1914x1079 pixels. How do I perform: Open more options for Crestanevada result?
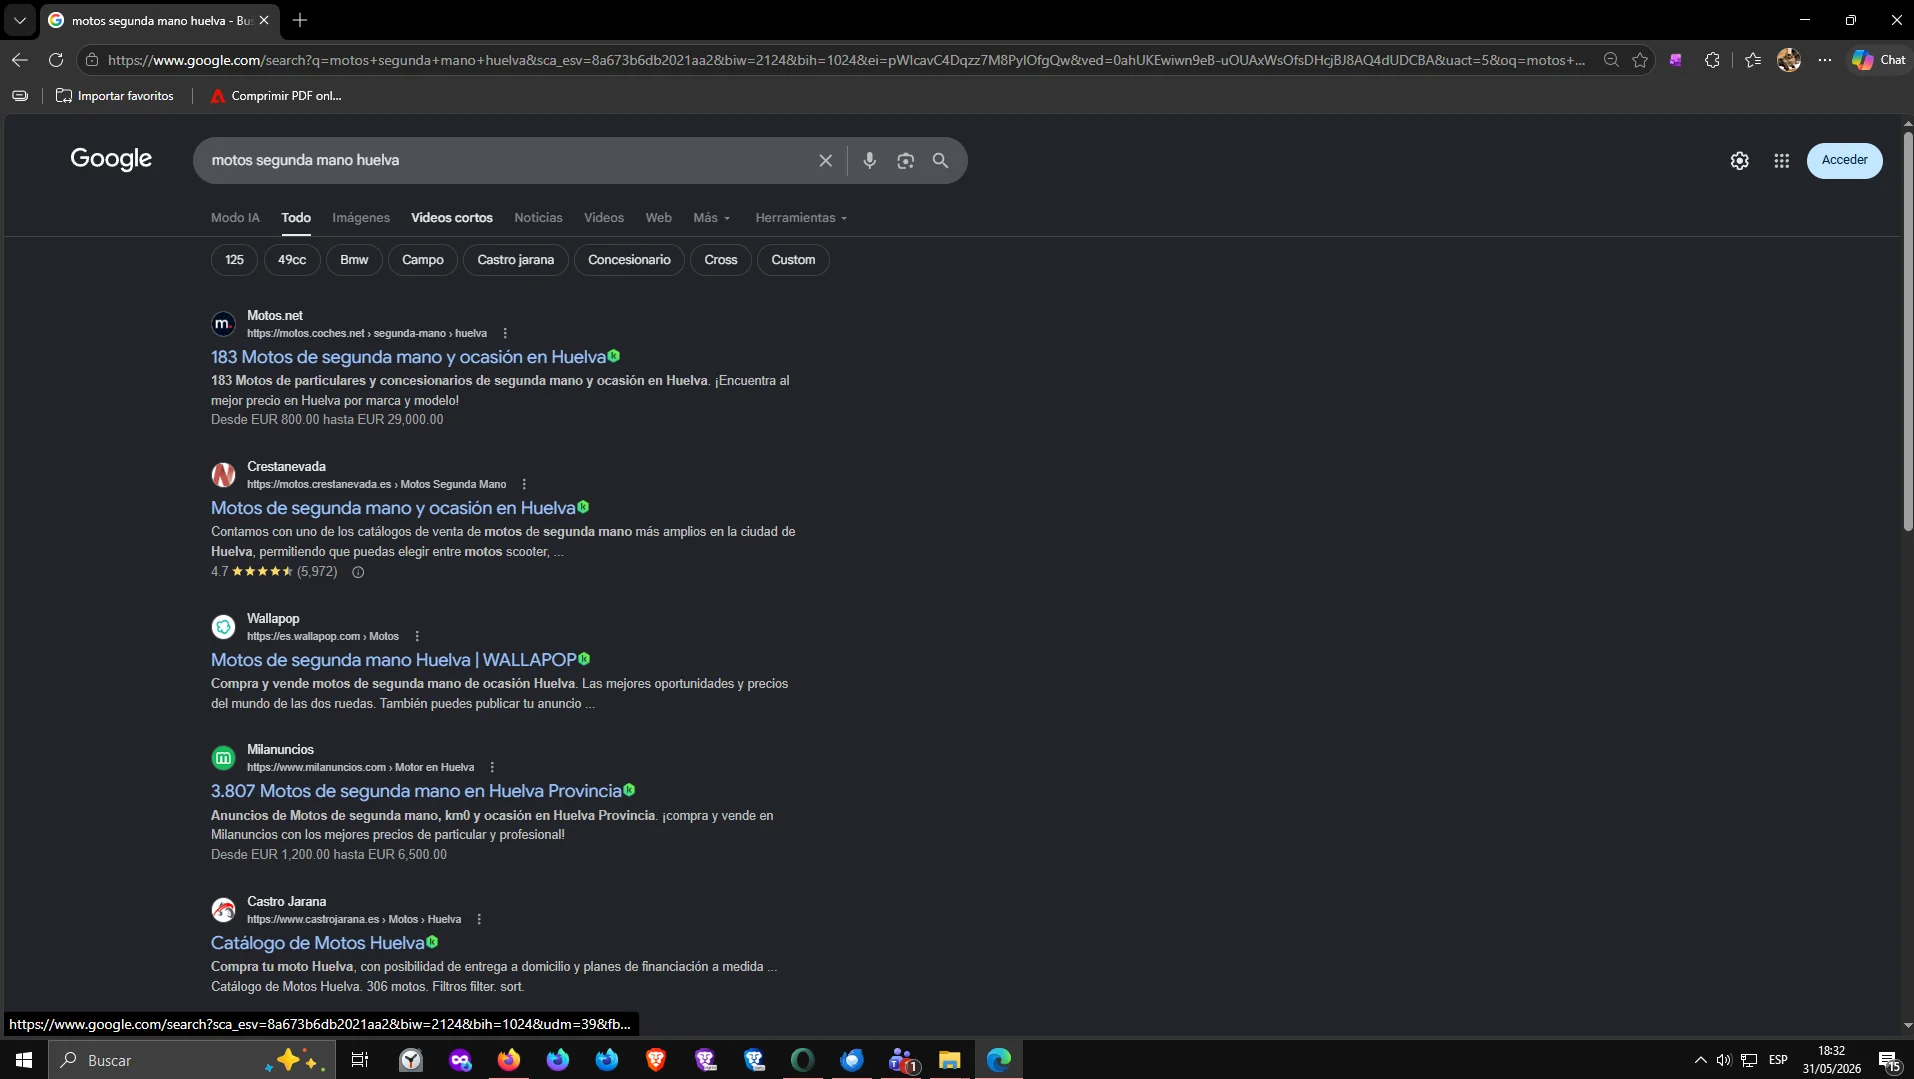524,484
